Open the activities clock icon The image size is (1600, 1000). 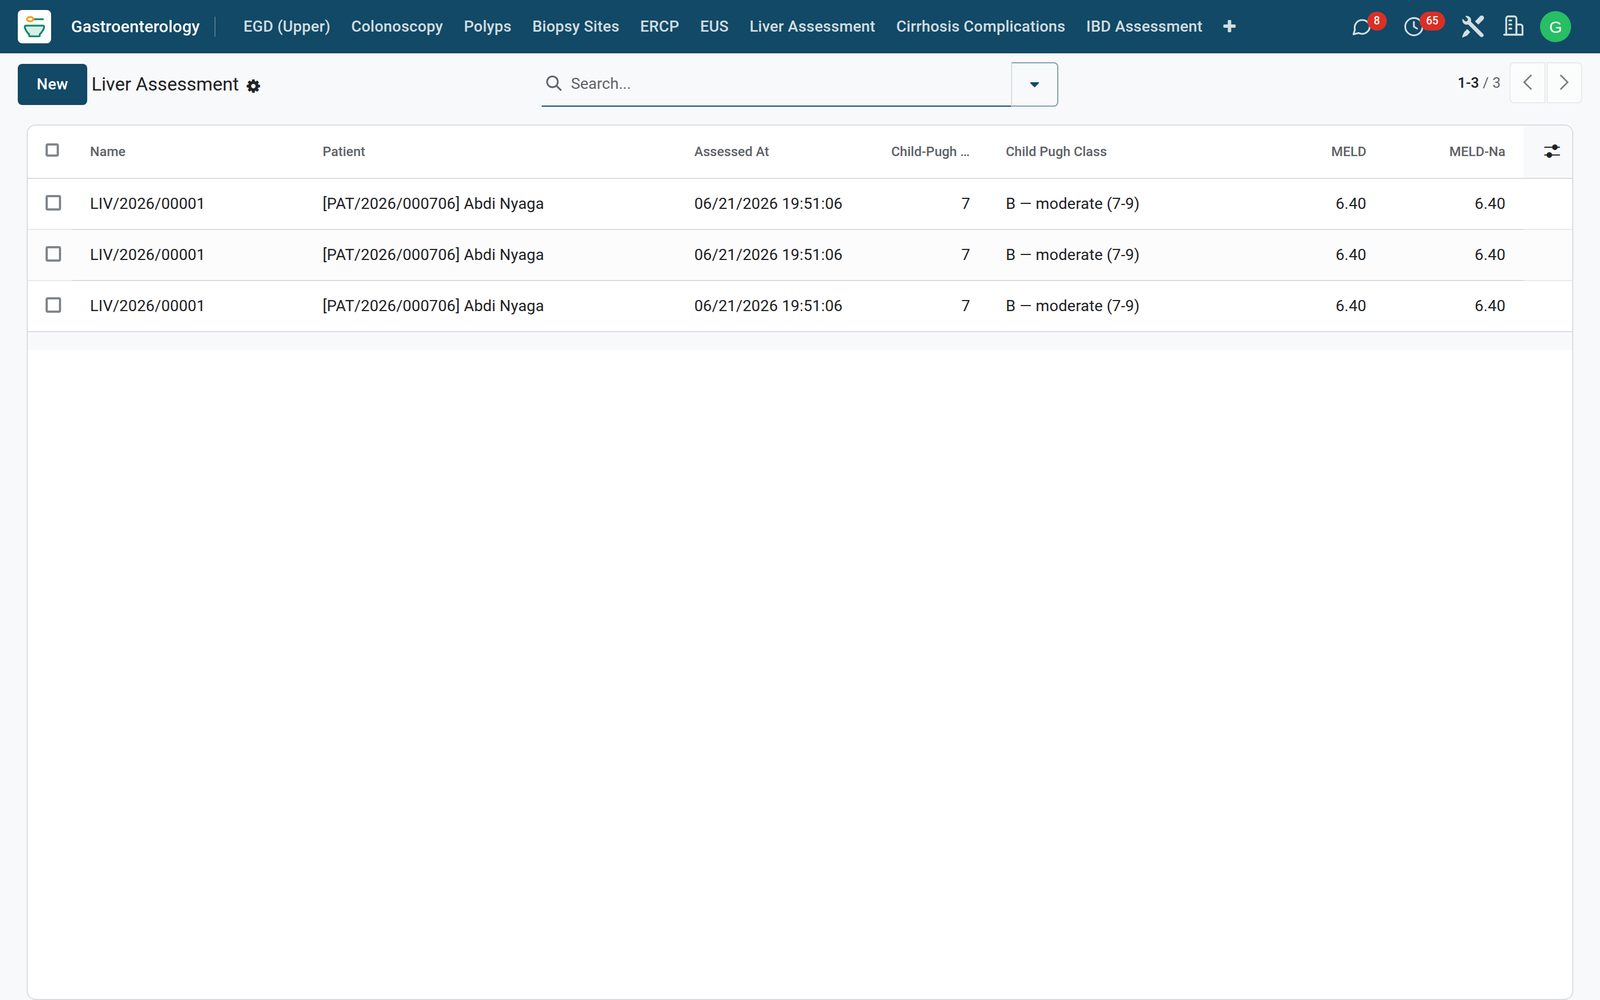(x=1413, y=27)
